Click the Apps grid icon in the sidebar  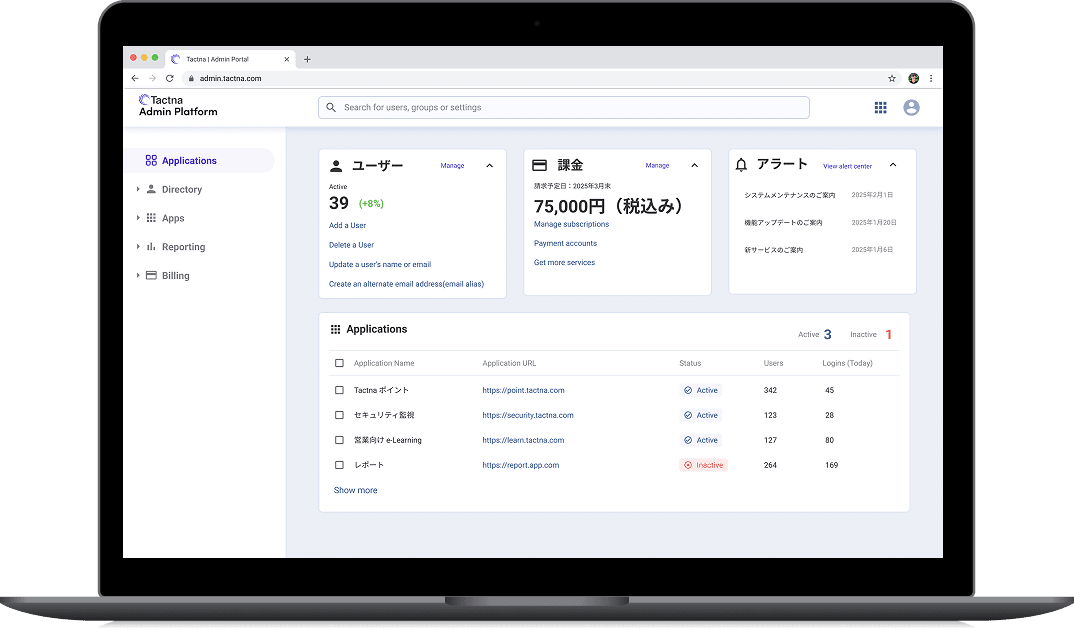coord(151,218)
